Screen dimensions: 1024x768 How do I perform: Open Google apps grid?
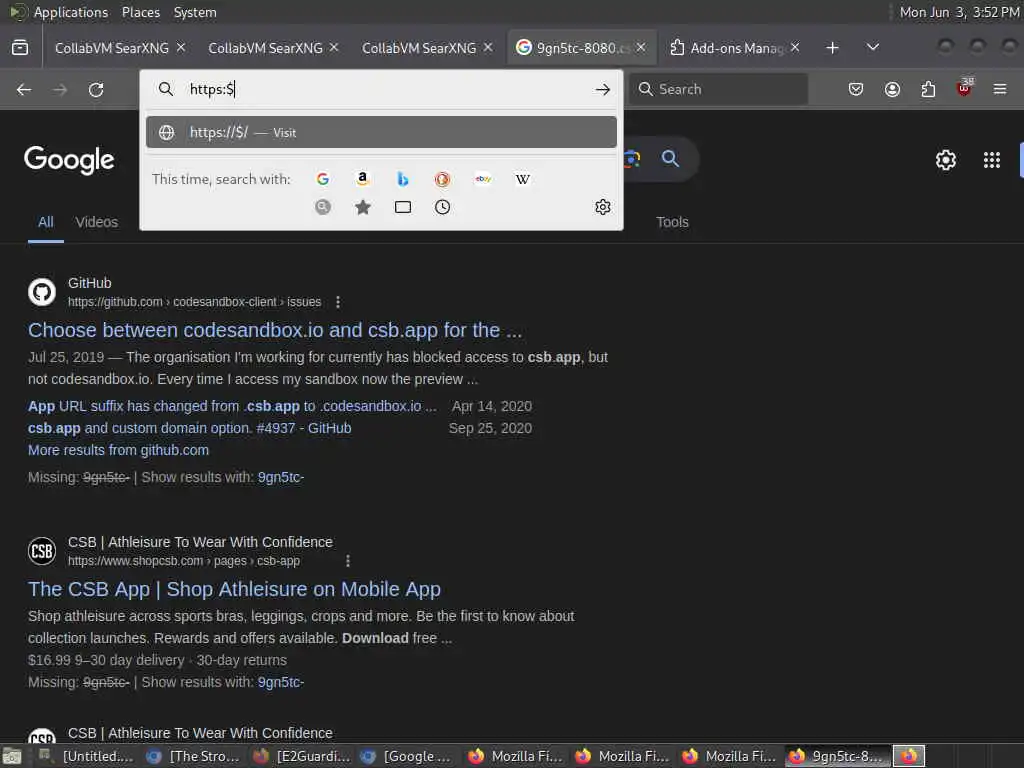pyautogui.click(x=991, y=160)
